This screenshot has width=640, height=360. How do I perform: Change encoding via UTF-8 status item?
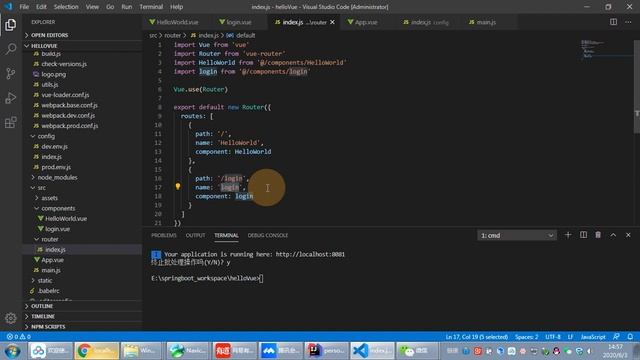[x=553, y=337]
